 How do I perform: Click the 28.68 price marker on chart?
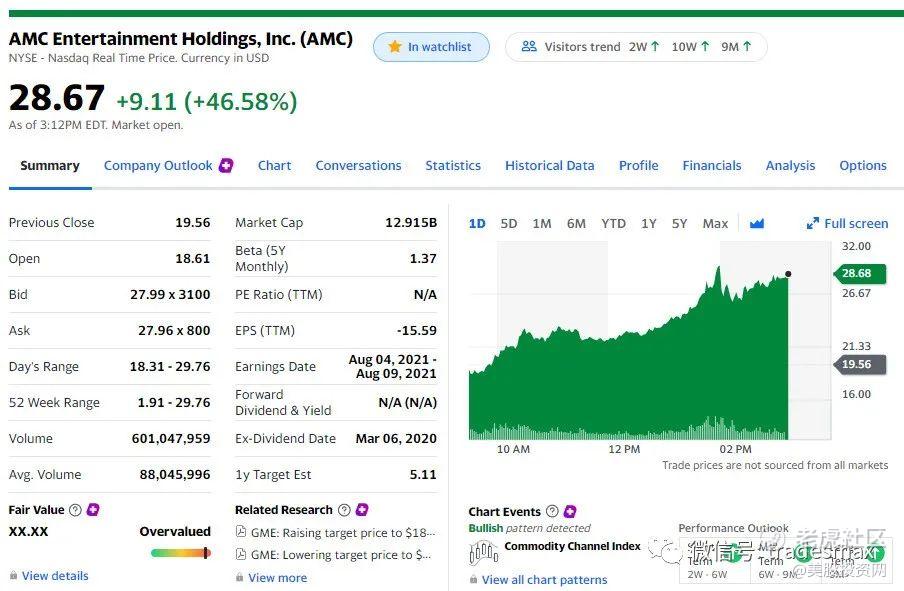[x=860, y=273]
